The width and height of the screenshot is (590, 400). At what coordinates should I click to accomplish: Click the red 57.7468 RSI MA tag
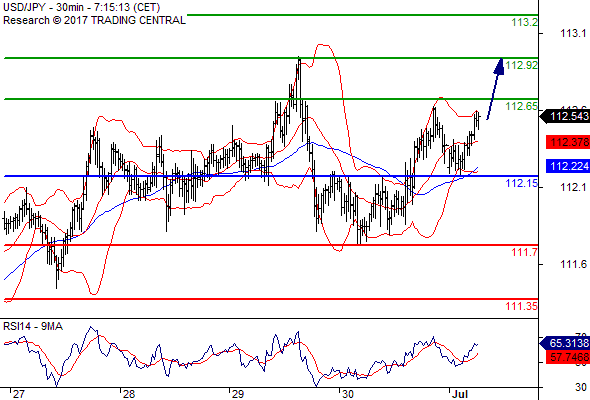point(568,357)
